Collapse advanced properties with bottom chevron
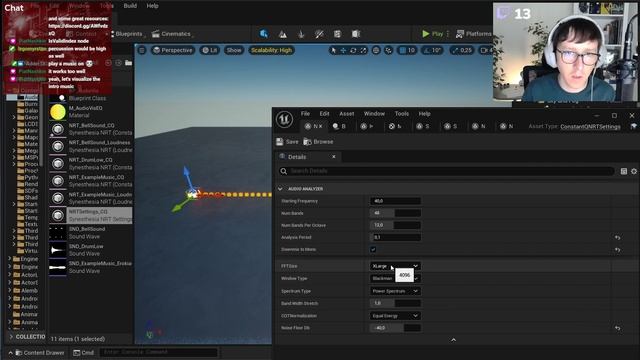Screen dimensions: 640x360 click(x=453, y=340)
